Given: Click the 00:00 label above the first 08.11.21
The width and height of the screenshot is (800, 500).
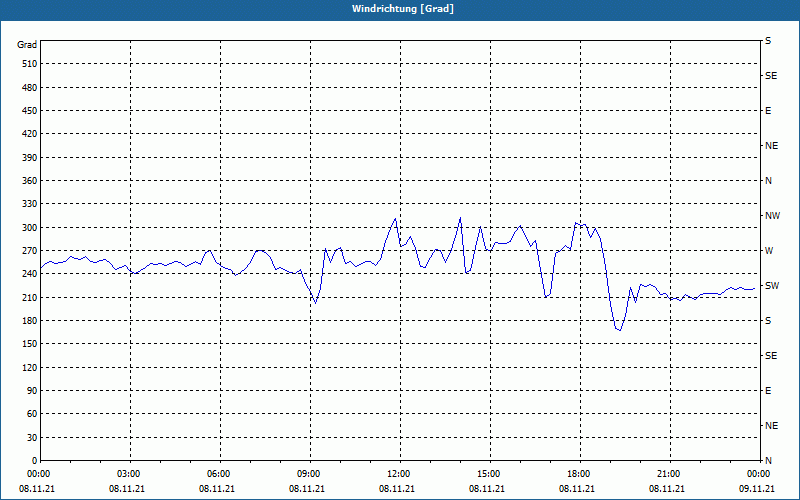Looking at the screenshot, I should (x=38, y=474).
